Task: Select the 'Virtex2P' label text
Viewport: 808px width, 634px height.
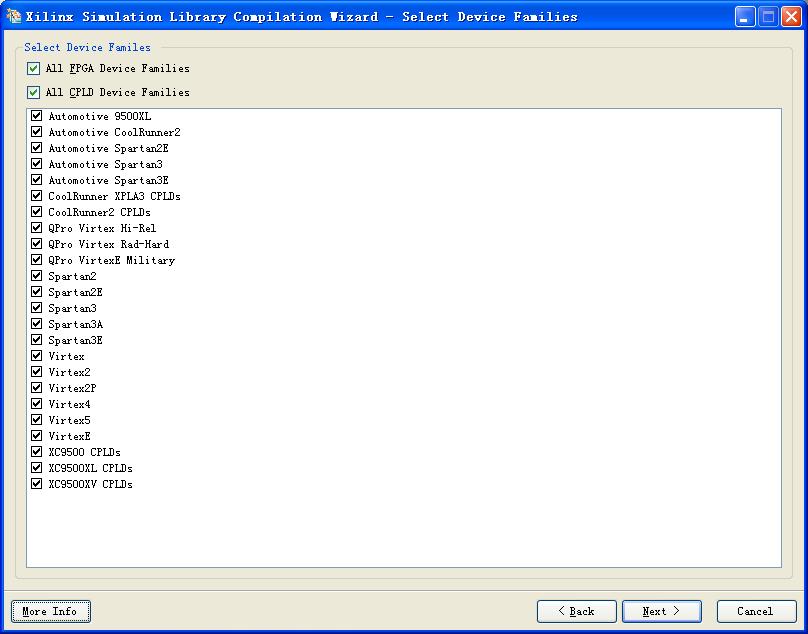Action: (72, 388)
